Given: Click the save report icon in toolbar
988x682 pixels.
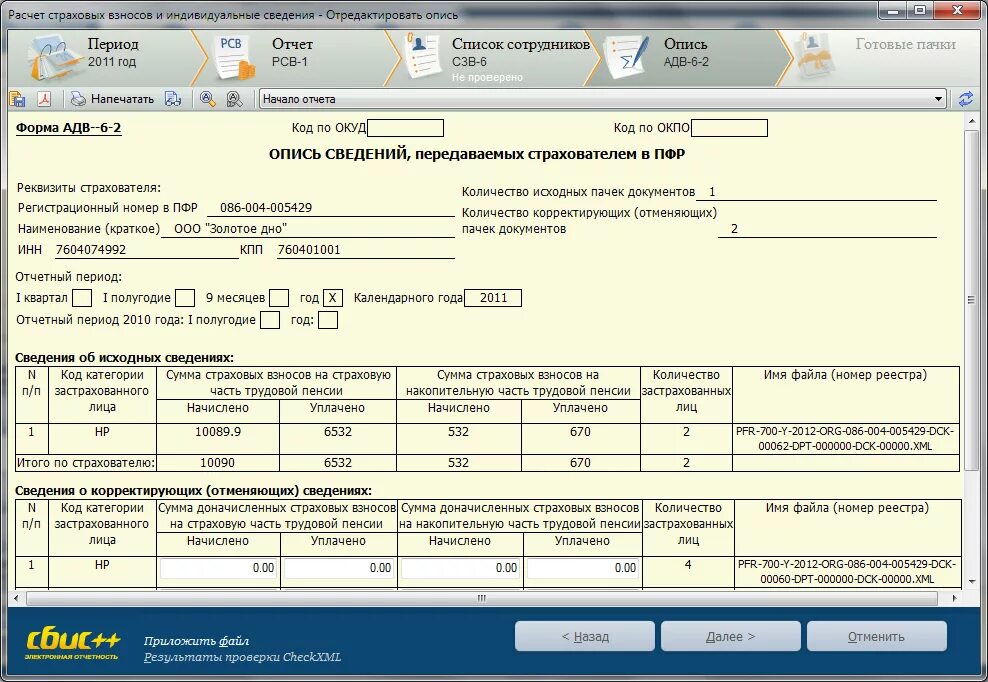Looking at the screenshot, I should point(17,99).
